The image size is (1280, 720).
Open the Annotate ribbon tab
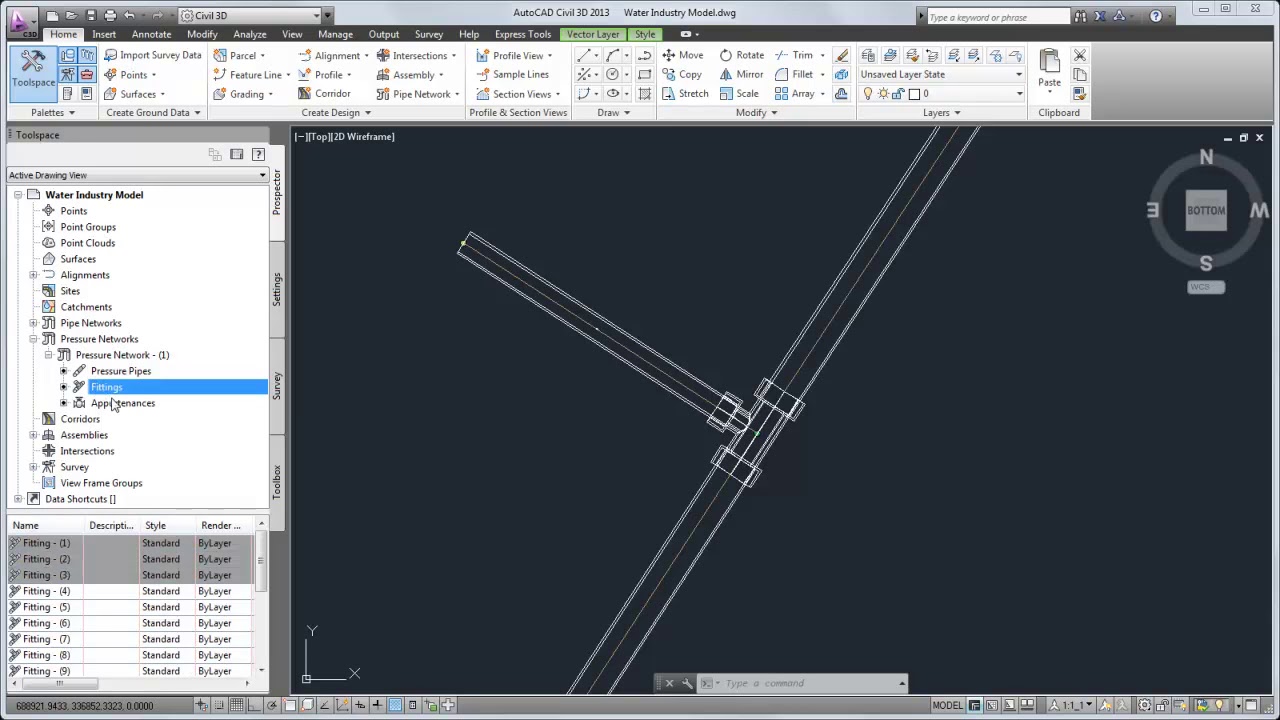pyautogui.click(x=151, y=34)
